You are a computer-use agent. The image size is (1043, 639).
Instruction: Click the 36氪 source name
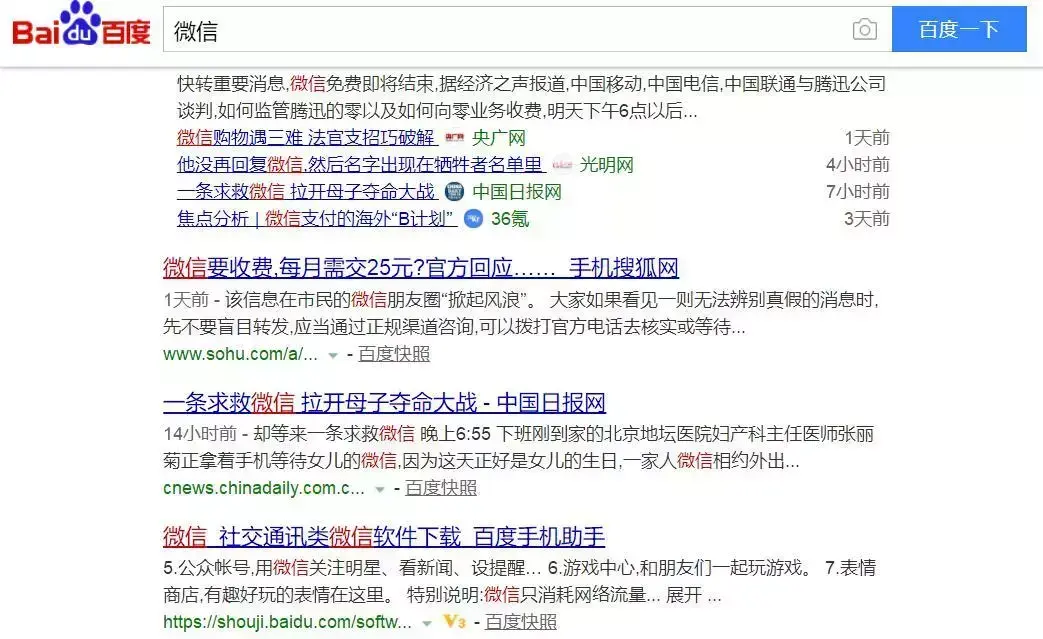click(510, 219)
